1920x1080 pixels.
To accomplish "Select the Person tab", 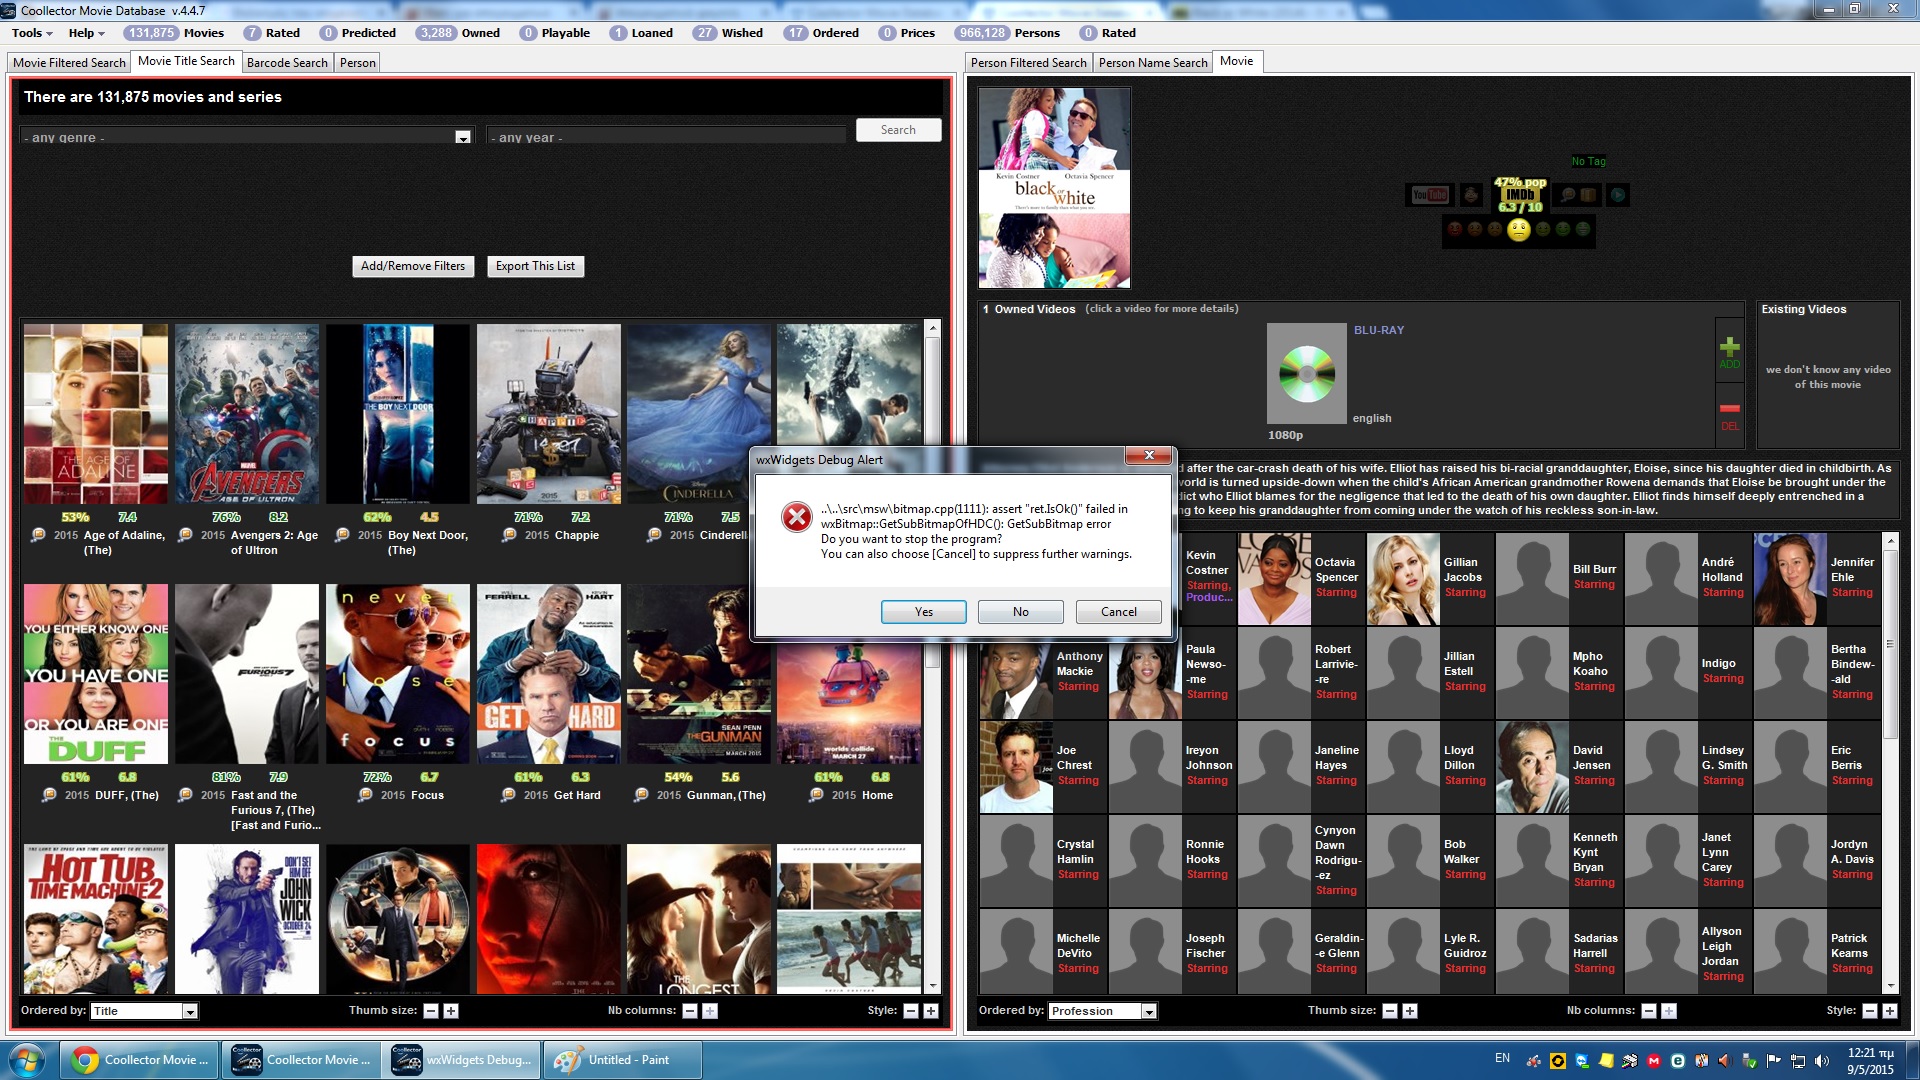I will [358, 63].
